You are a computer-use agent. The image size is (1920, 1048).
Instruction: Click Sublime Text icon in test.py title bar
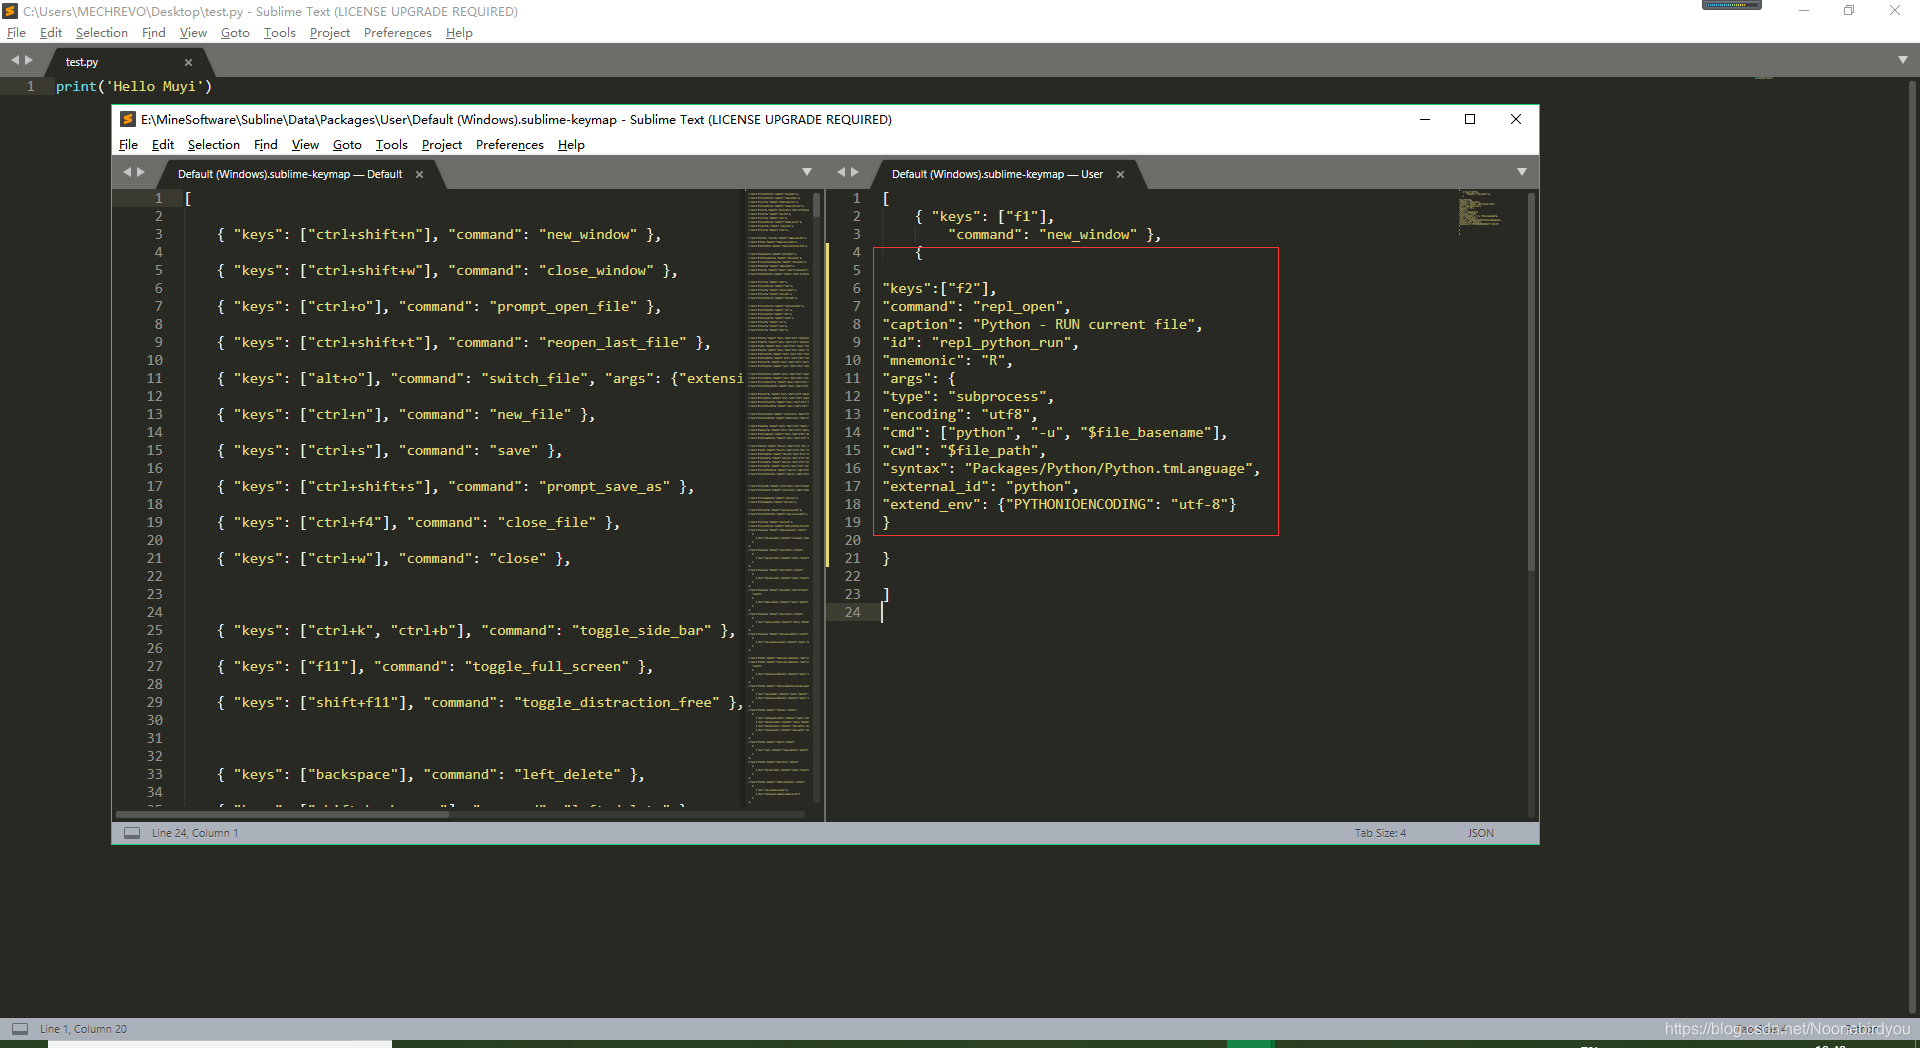pyautogui.click(x=10, y=11)
